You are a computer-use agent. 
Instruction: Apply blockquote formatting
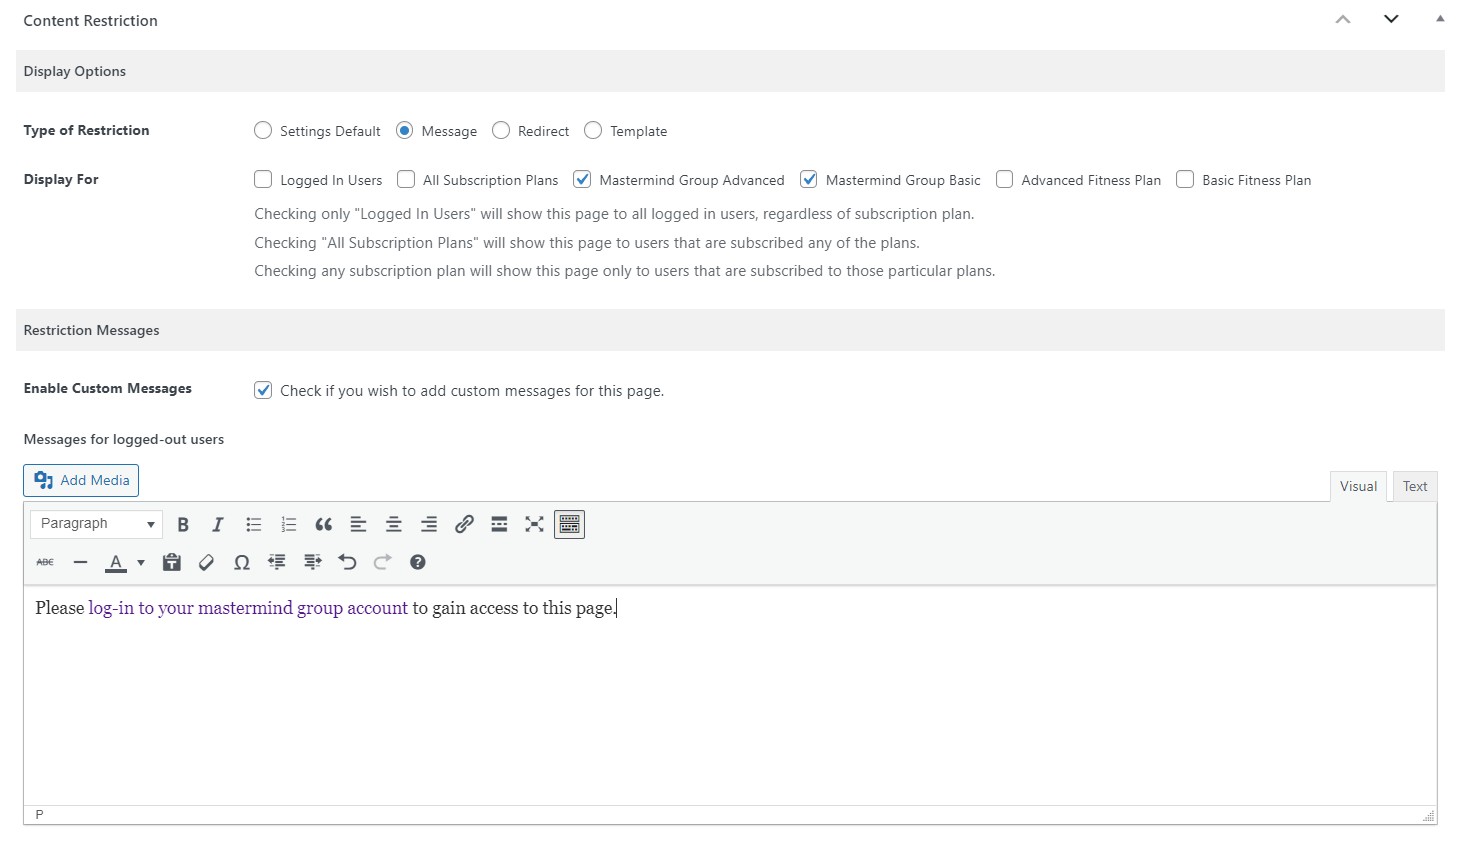pos(324,524)
